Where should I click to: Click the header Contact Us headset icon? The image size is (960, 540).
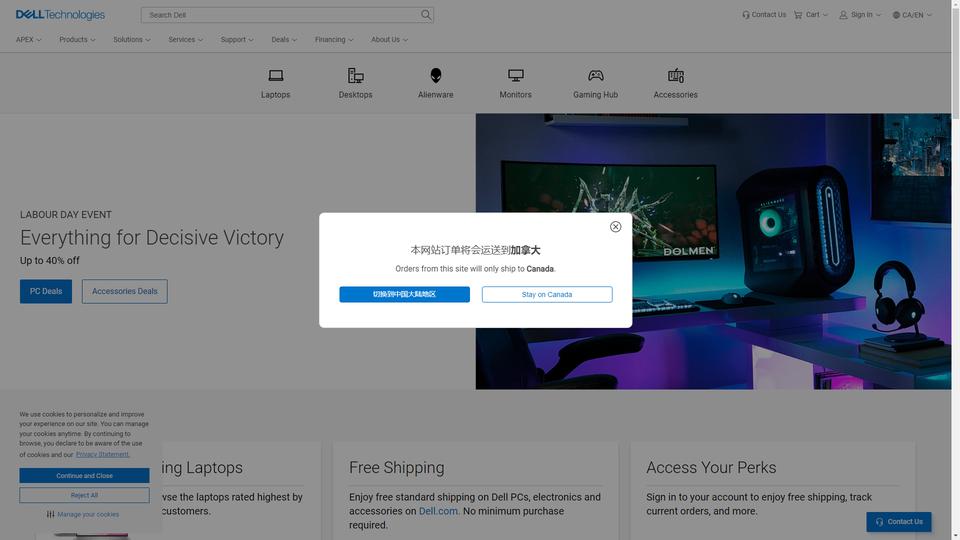point(746,15)
